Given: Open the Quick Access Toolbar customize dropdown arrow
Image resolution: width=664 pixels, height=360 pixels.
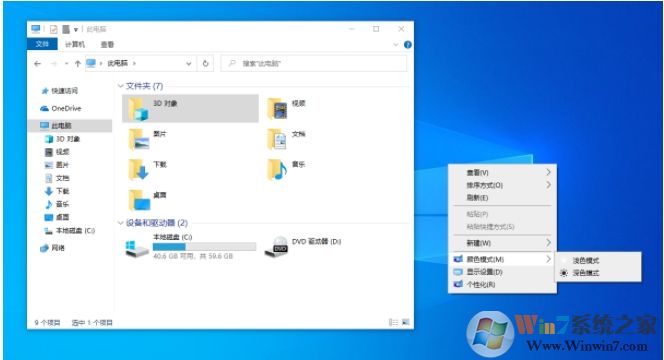Looking at the screenshot, I should coord(76,29).
